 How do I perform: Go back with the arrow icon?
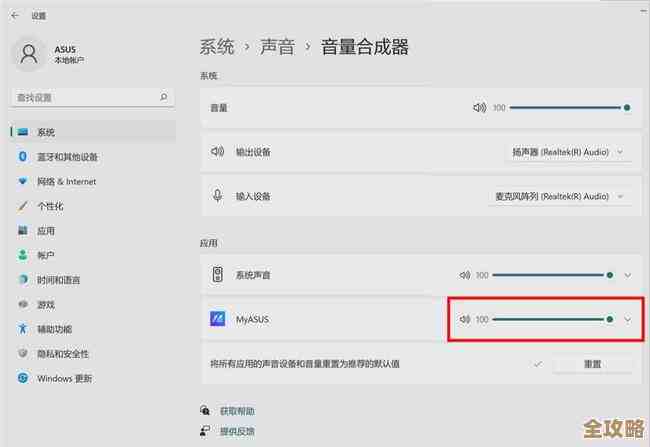coord(15,16)
